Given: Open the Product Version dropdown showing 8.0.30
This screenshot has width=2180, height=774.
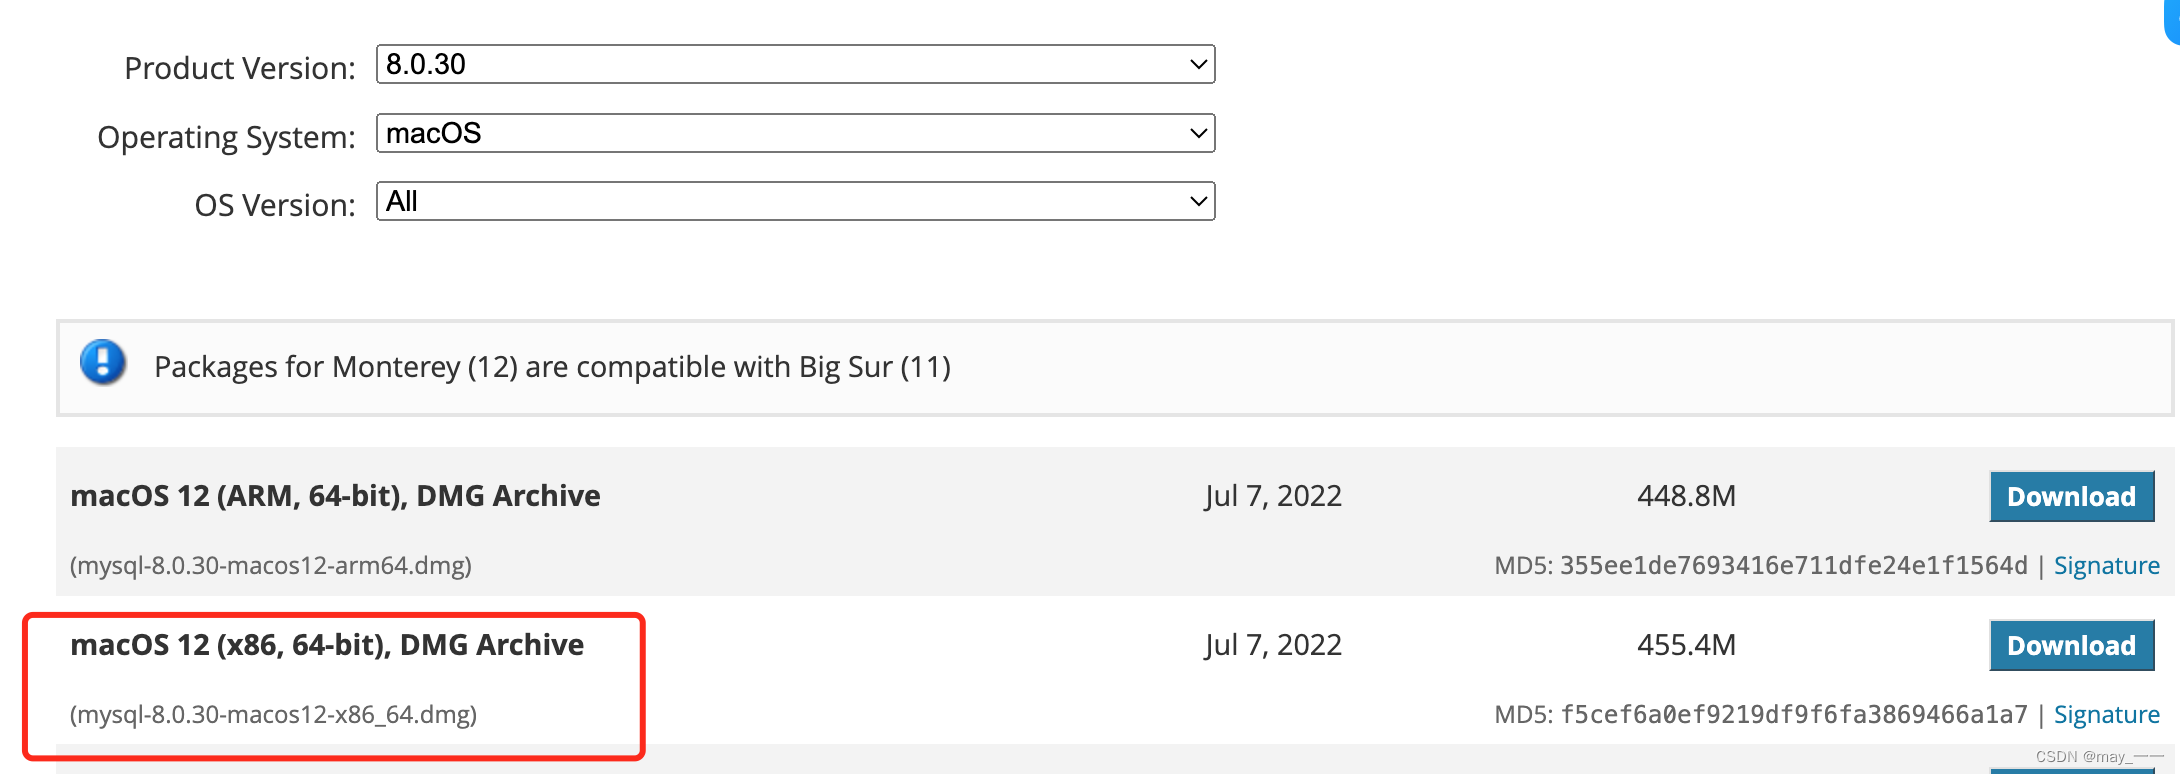Looking at the screenshot, I should [795, 64].
